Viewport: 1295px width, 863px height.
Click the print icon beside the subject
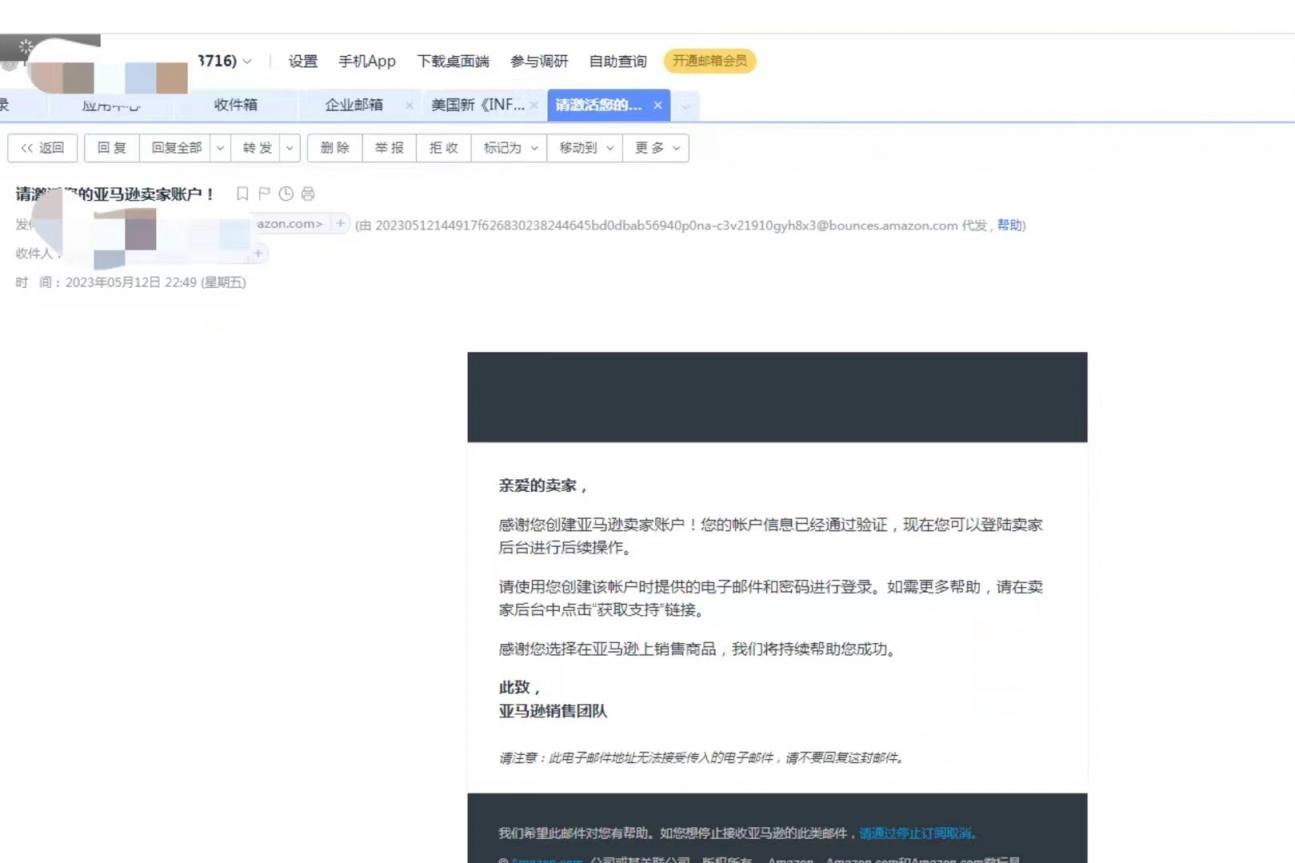[308, 194]
